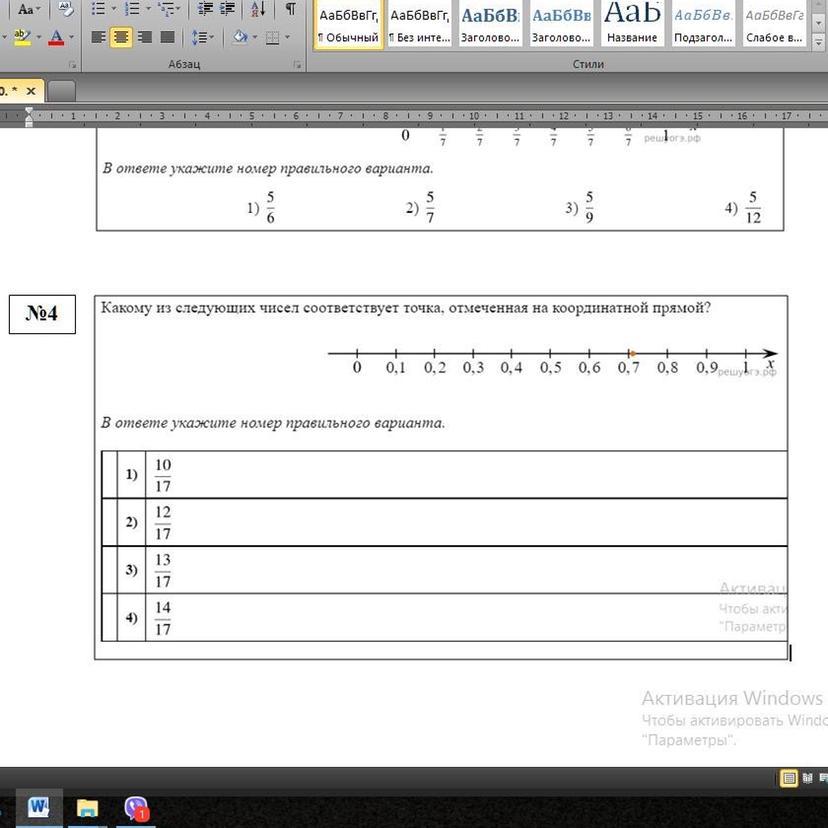Open the font group dialog launcher
This screenshot has height=828, width=828.
[x=72, y=64]
